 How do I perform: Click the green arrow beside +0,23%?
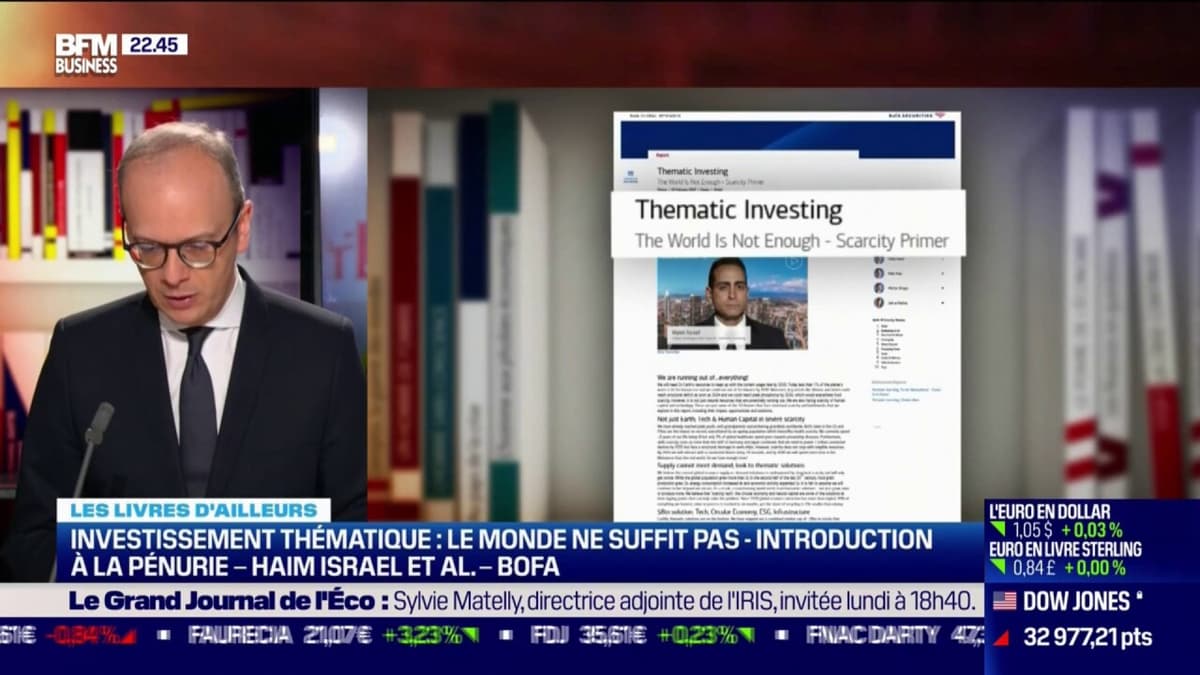coord(745,634)
